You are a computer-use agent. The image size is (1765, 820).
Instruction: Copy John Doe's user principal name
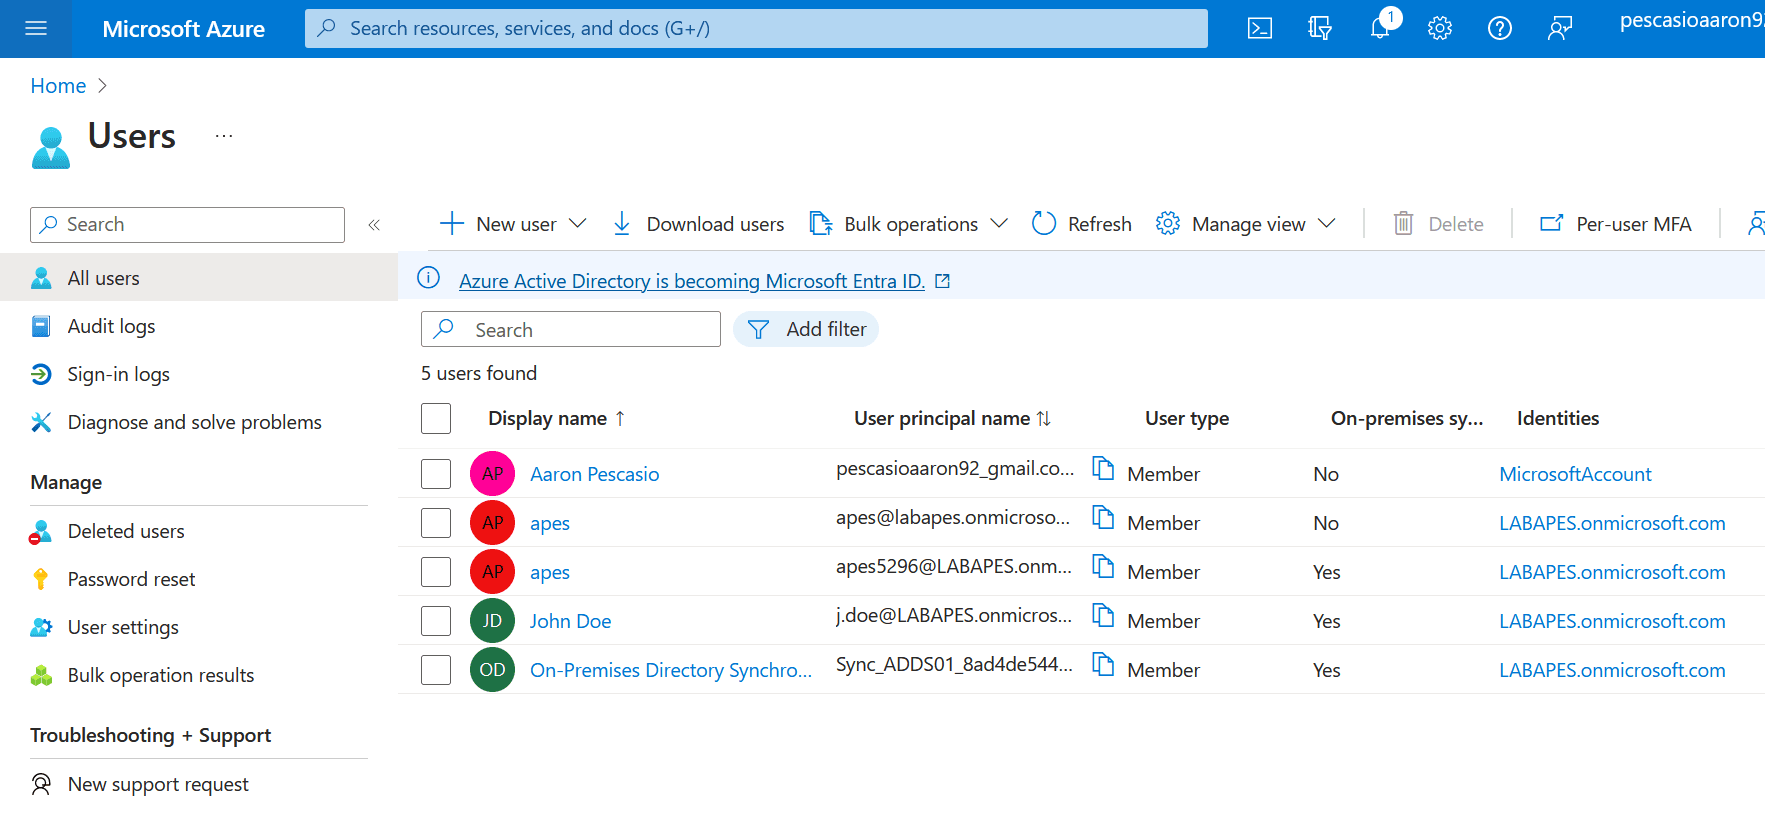point(1103,616)
